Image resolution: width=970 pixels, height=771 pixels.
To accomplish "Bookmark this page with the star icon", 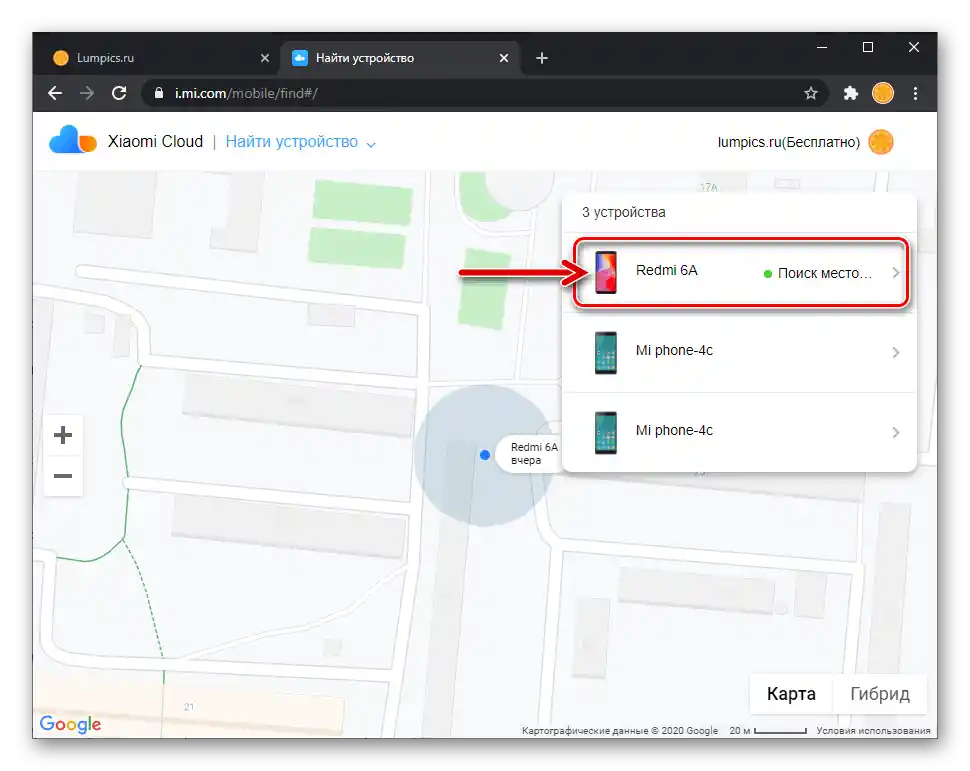I will (x=811, y=93).
